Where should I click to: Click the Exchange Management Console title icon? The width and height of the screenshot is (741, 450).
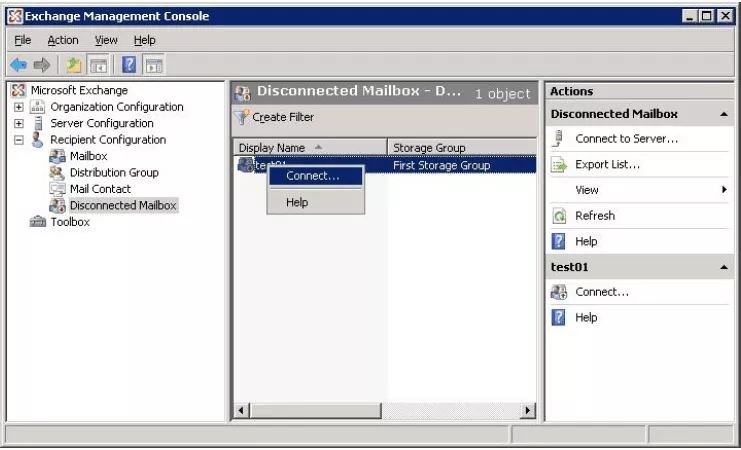(x=15, y=16)
